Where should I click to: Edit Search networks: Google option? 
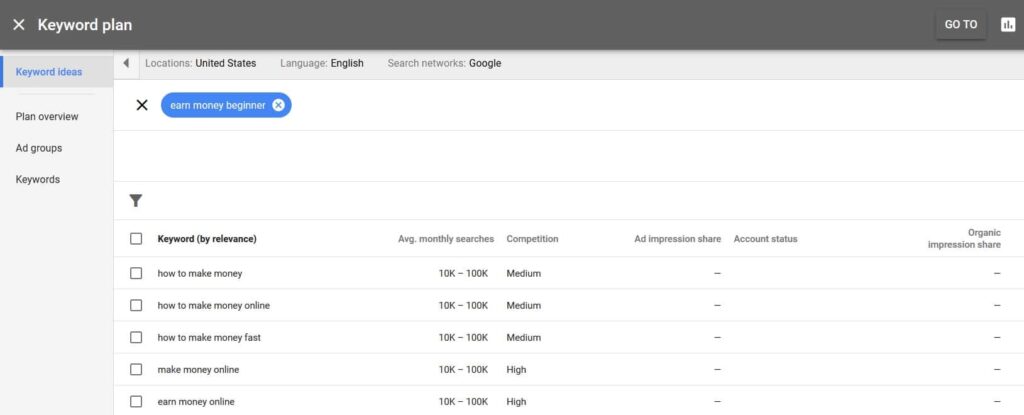(444, 63)
